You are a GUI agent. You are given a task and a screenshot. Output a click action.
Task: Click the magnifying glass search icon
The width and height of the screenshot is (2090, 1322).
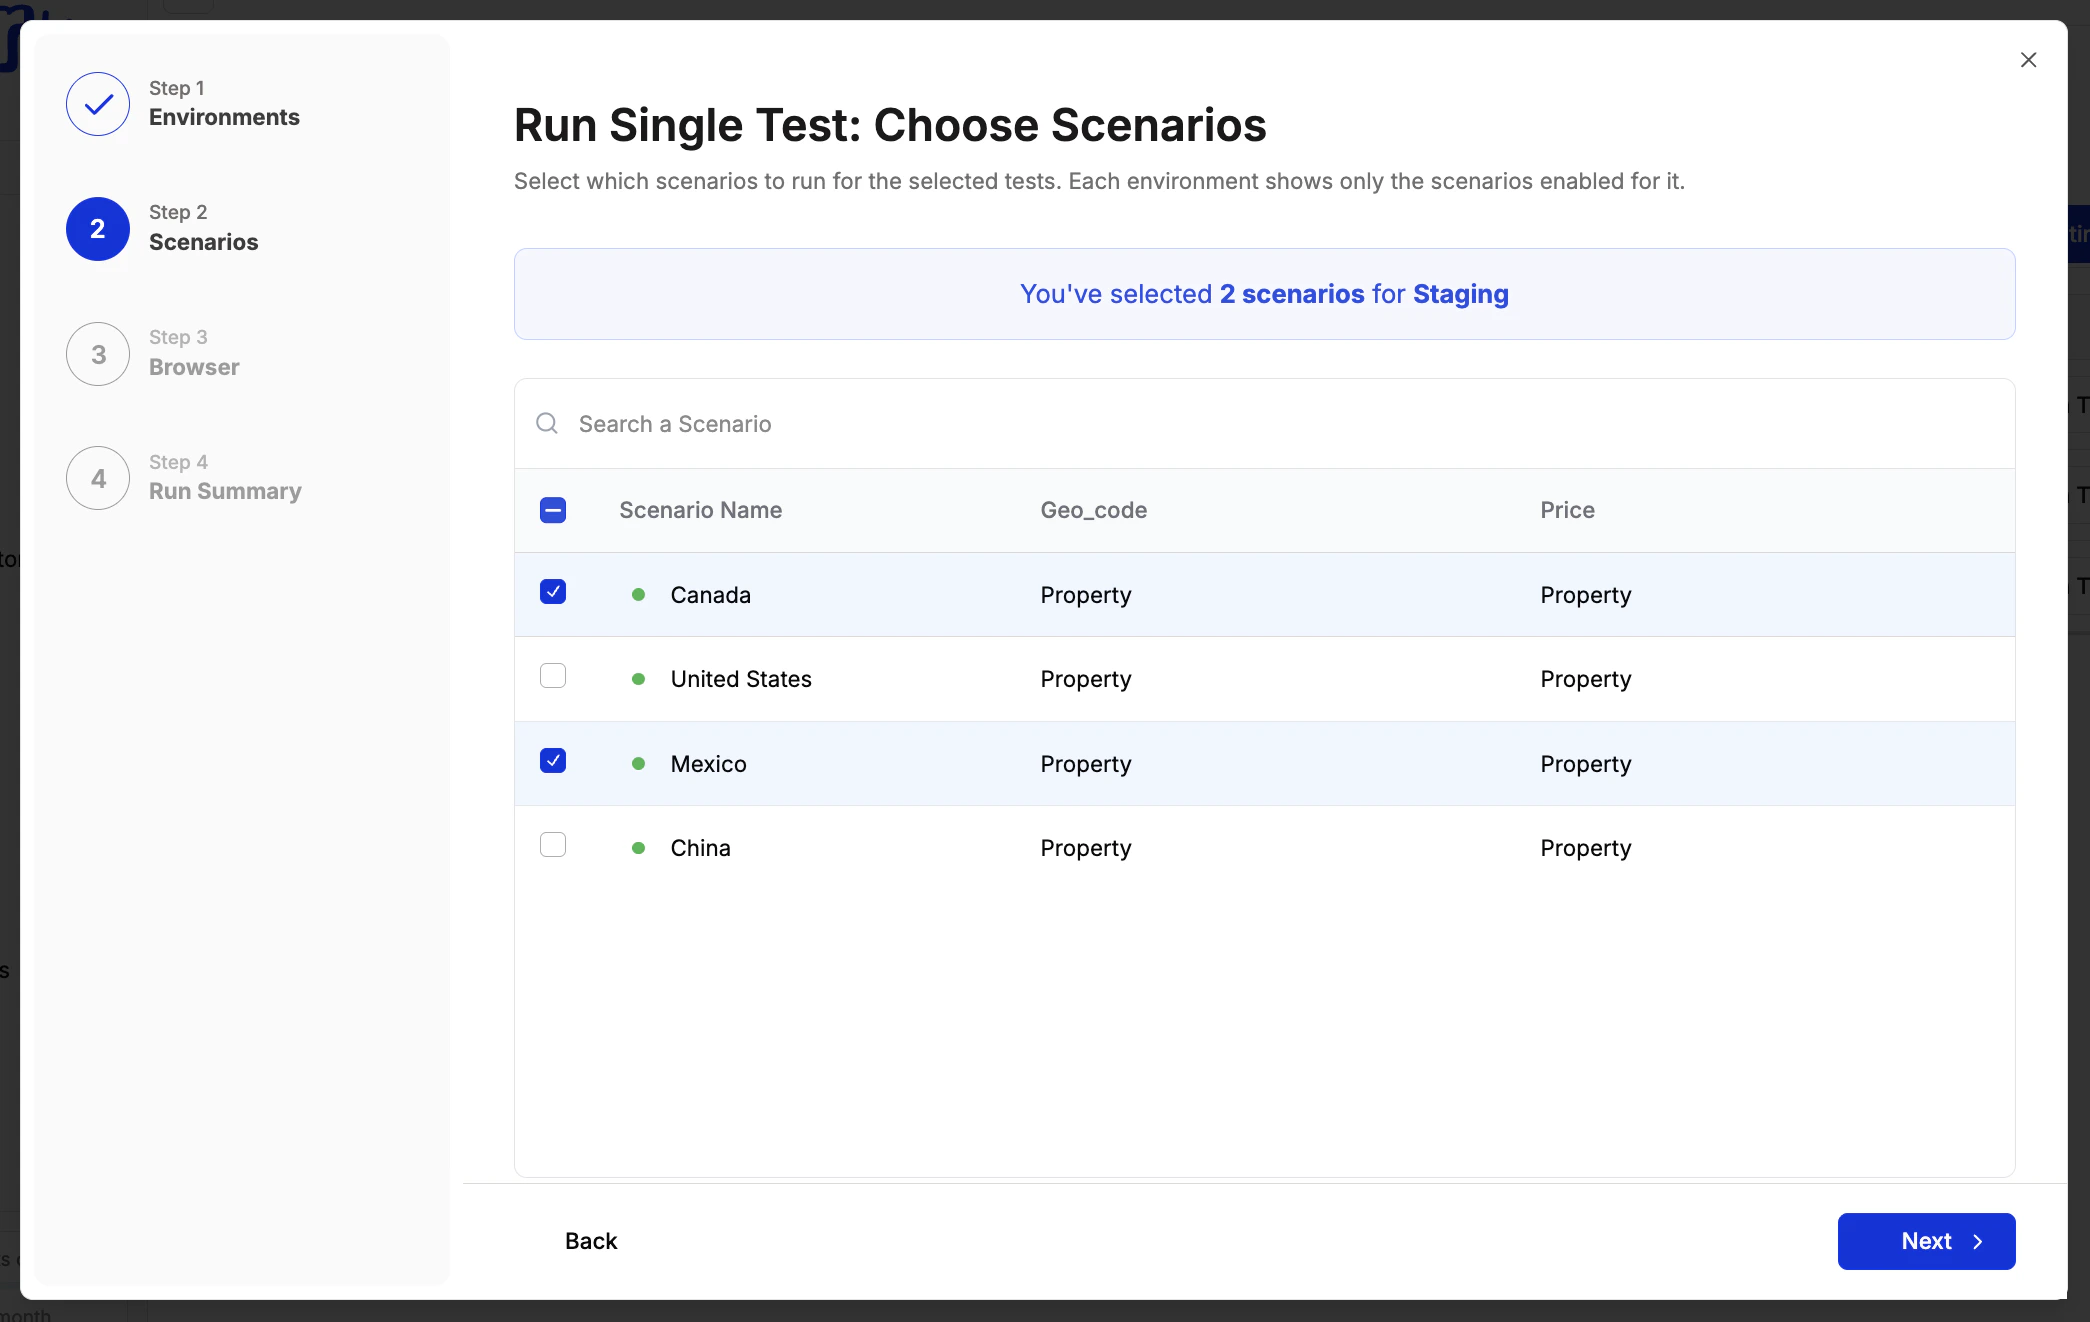(x=546, y=423)
